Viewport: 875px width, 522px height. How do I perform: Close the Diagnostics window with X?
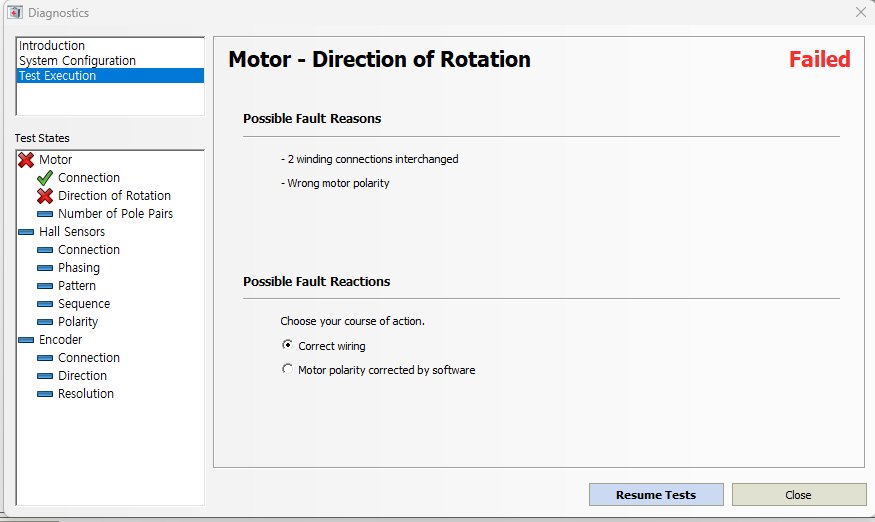point(861,12)
